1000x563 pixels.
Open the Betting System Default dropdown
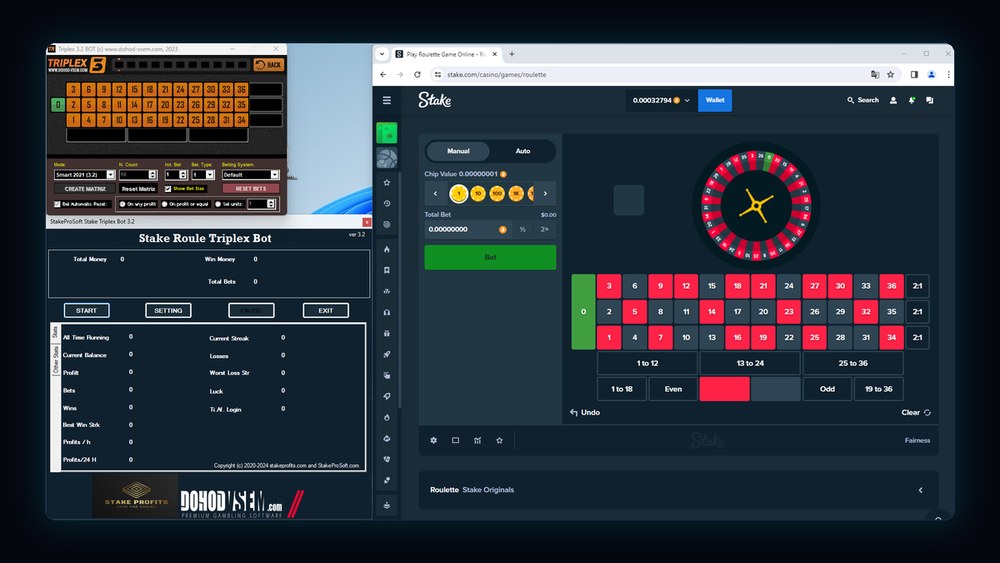250,175
